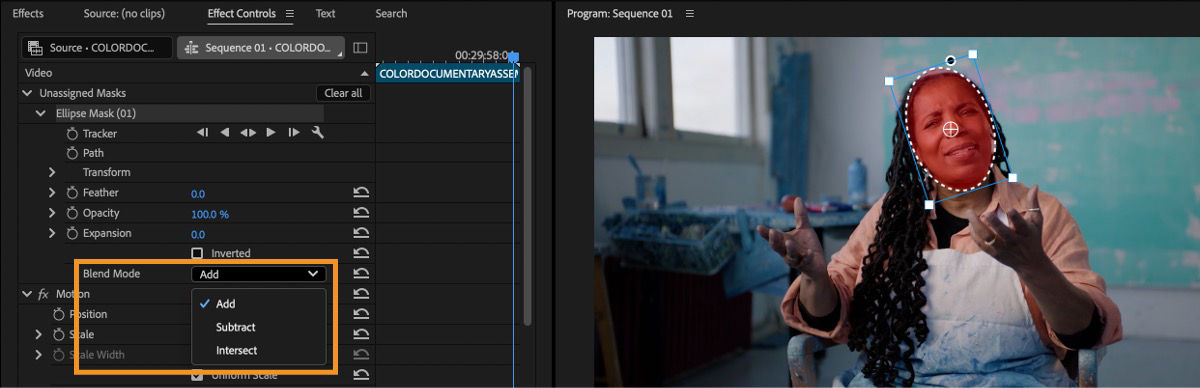The width and height of the screenshot is (1200, 388).
Task: Open the Blend Mode dropdown
Action: (x=258, y=273)
